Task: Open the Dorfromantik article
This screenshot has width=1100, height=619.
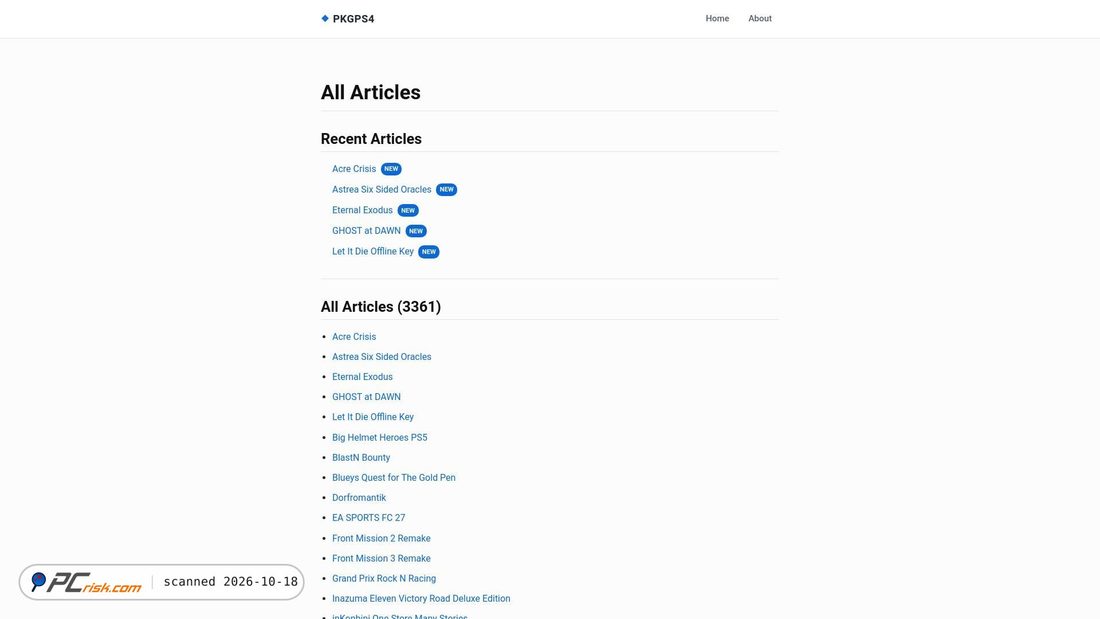Action: (x=358, y=498)
